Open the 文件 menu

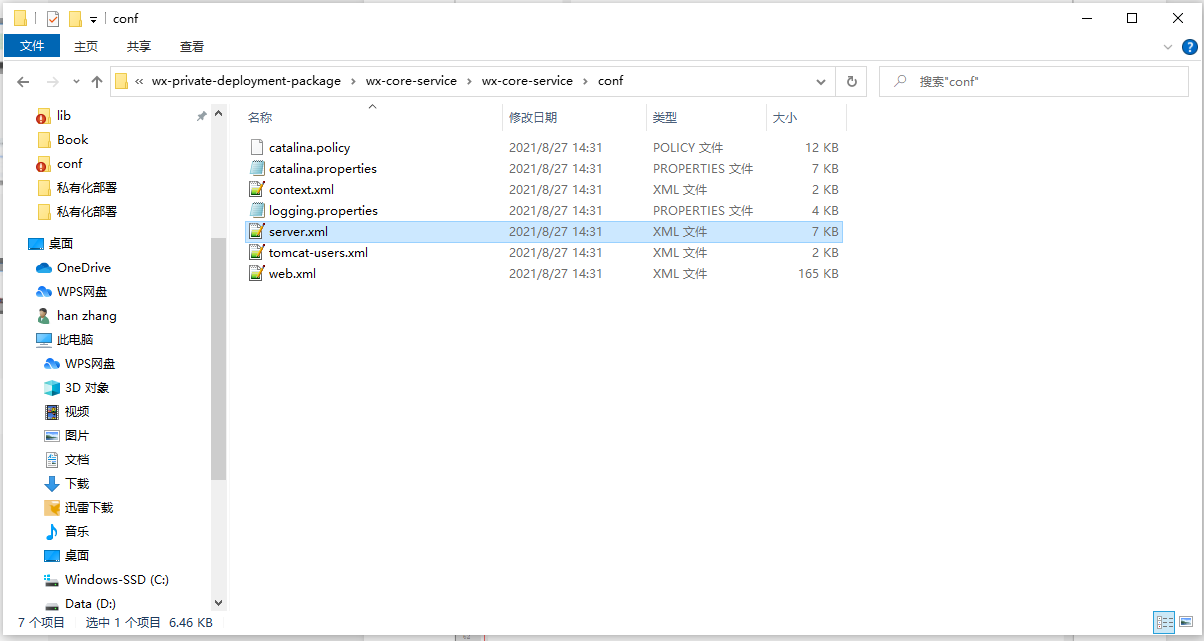pyautogui.click(x=32, y=46)
